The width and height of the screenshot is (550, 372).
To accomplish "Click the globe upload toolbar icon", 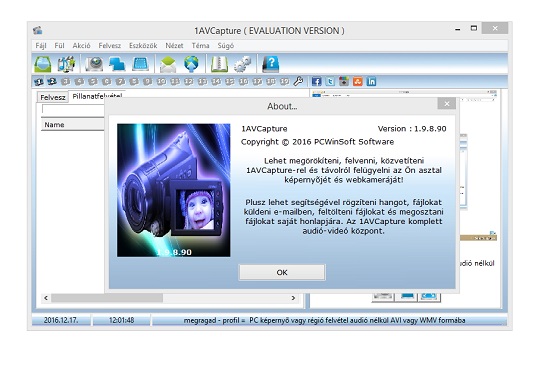I will 191,64.
